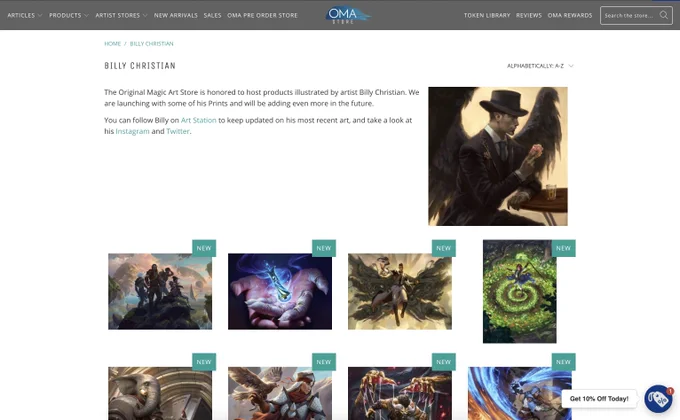Go to the Reviews page
The image size is (680, 420).
point(529,15)
